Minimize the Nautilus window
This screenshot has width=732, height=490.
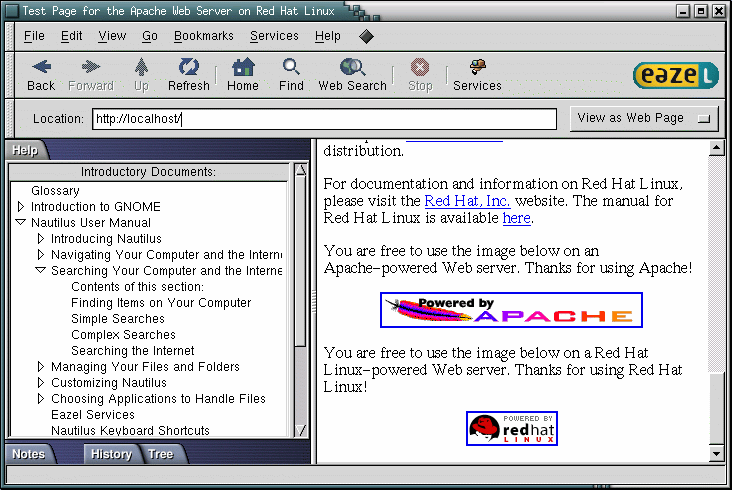click(683, 11)
